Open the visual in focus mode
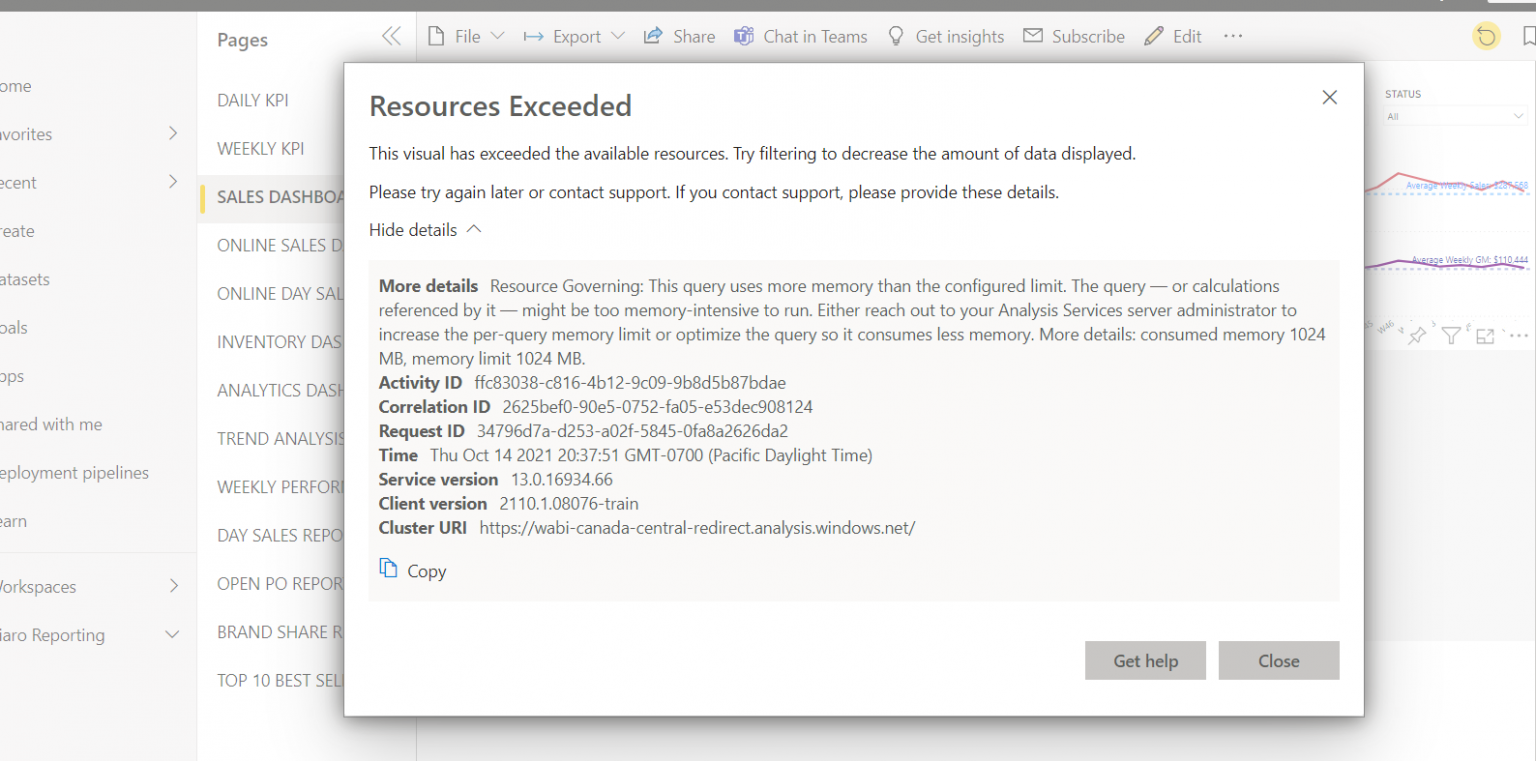The width and height of the screenshot is (1536, 761). click(1484, 336)
